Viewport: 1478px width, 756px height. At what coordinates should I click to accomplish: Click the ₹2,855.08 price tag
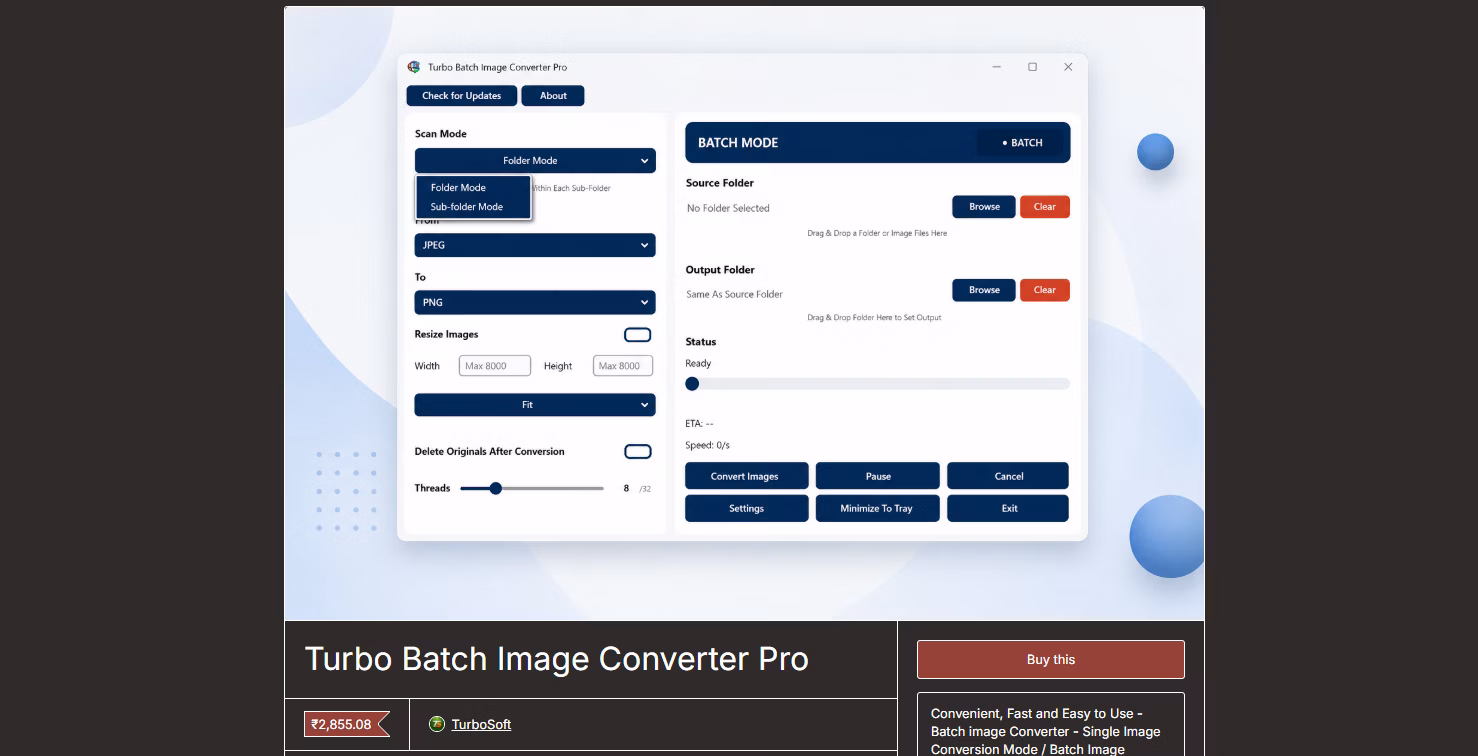[x=345, y=724]
